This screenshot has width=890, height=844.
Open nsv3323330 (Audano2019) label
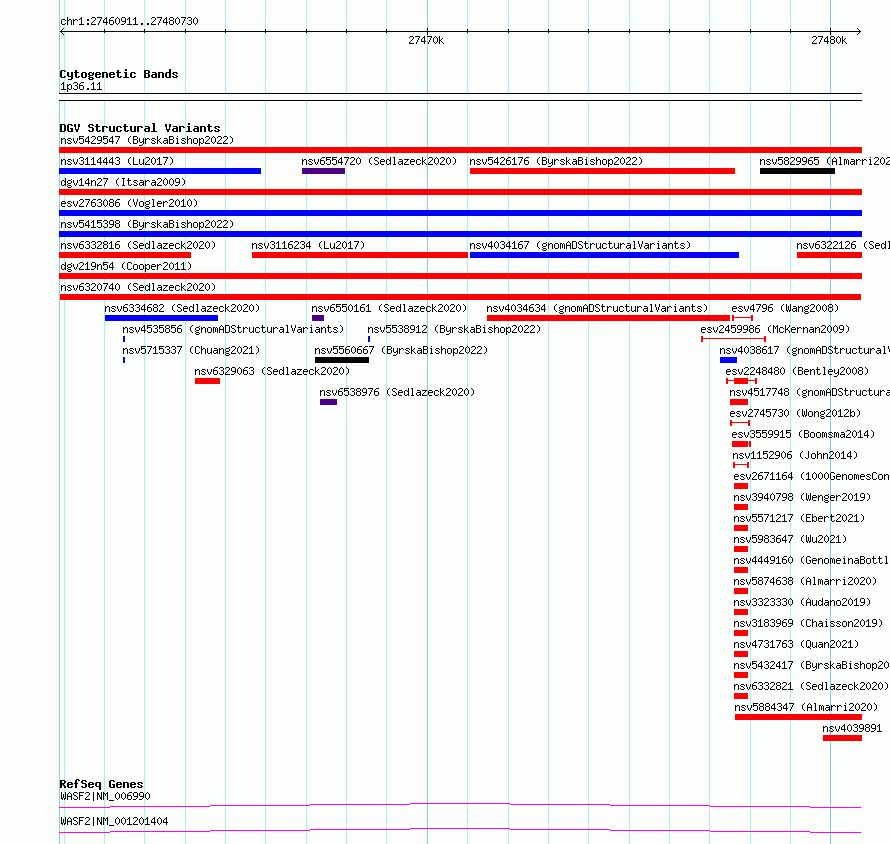pyautogui.click(x=802, y=602)
